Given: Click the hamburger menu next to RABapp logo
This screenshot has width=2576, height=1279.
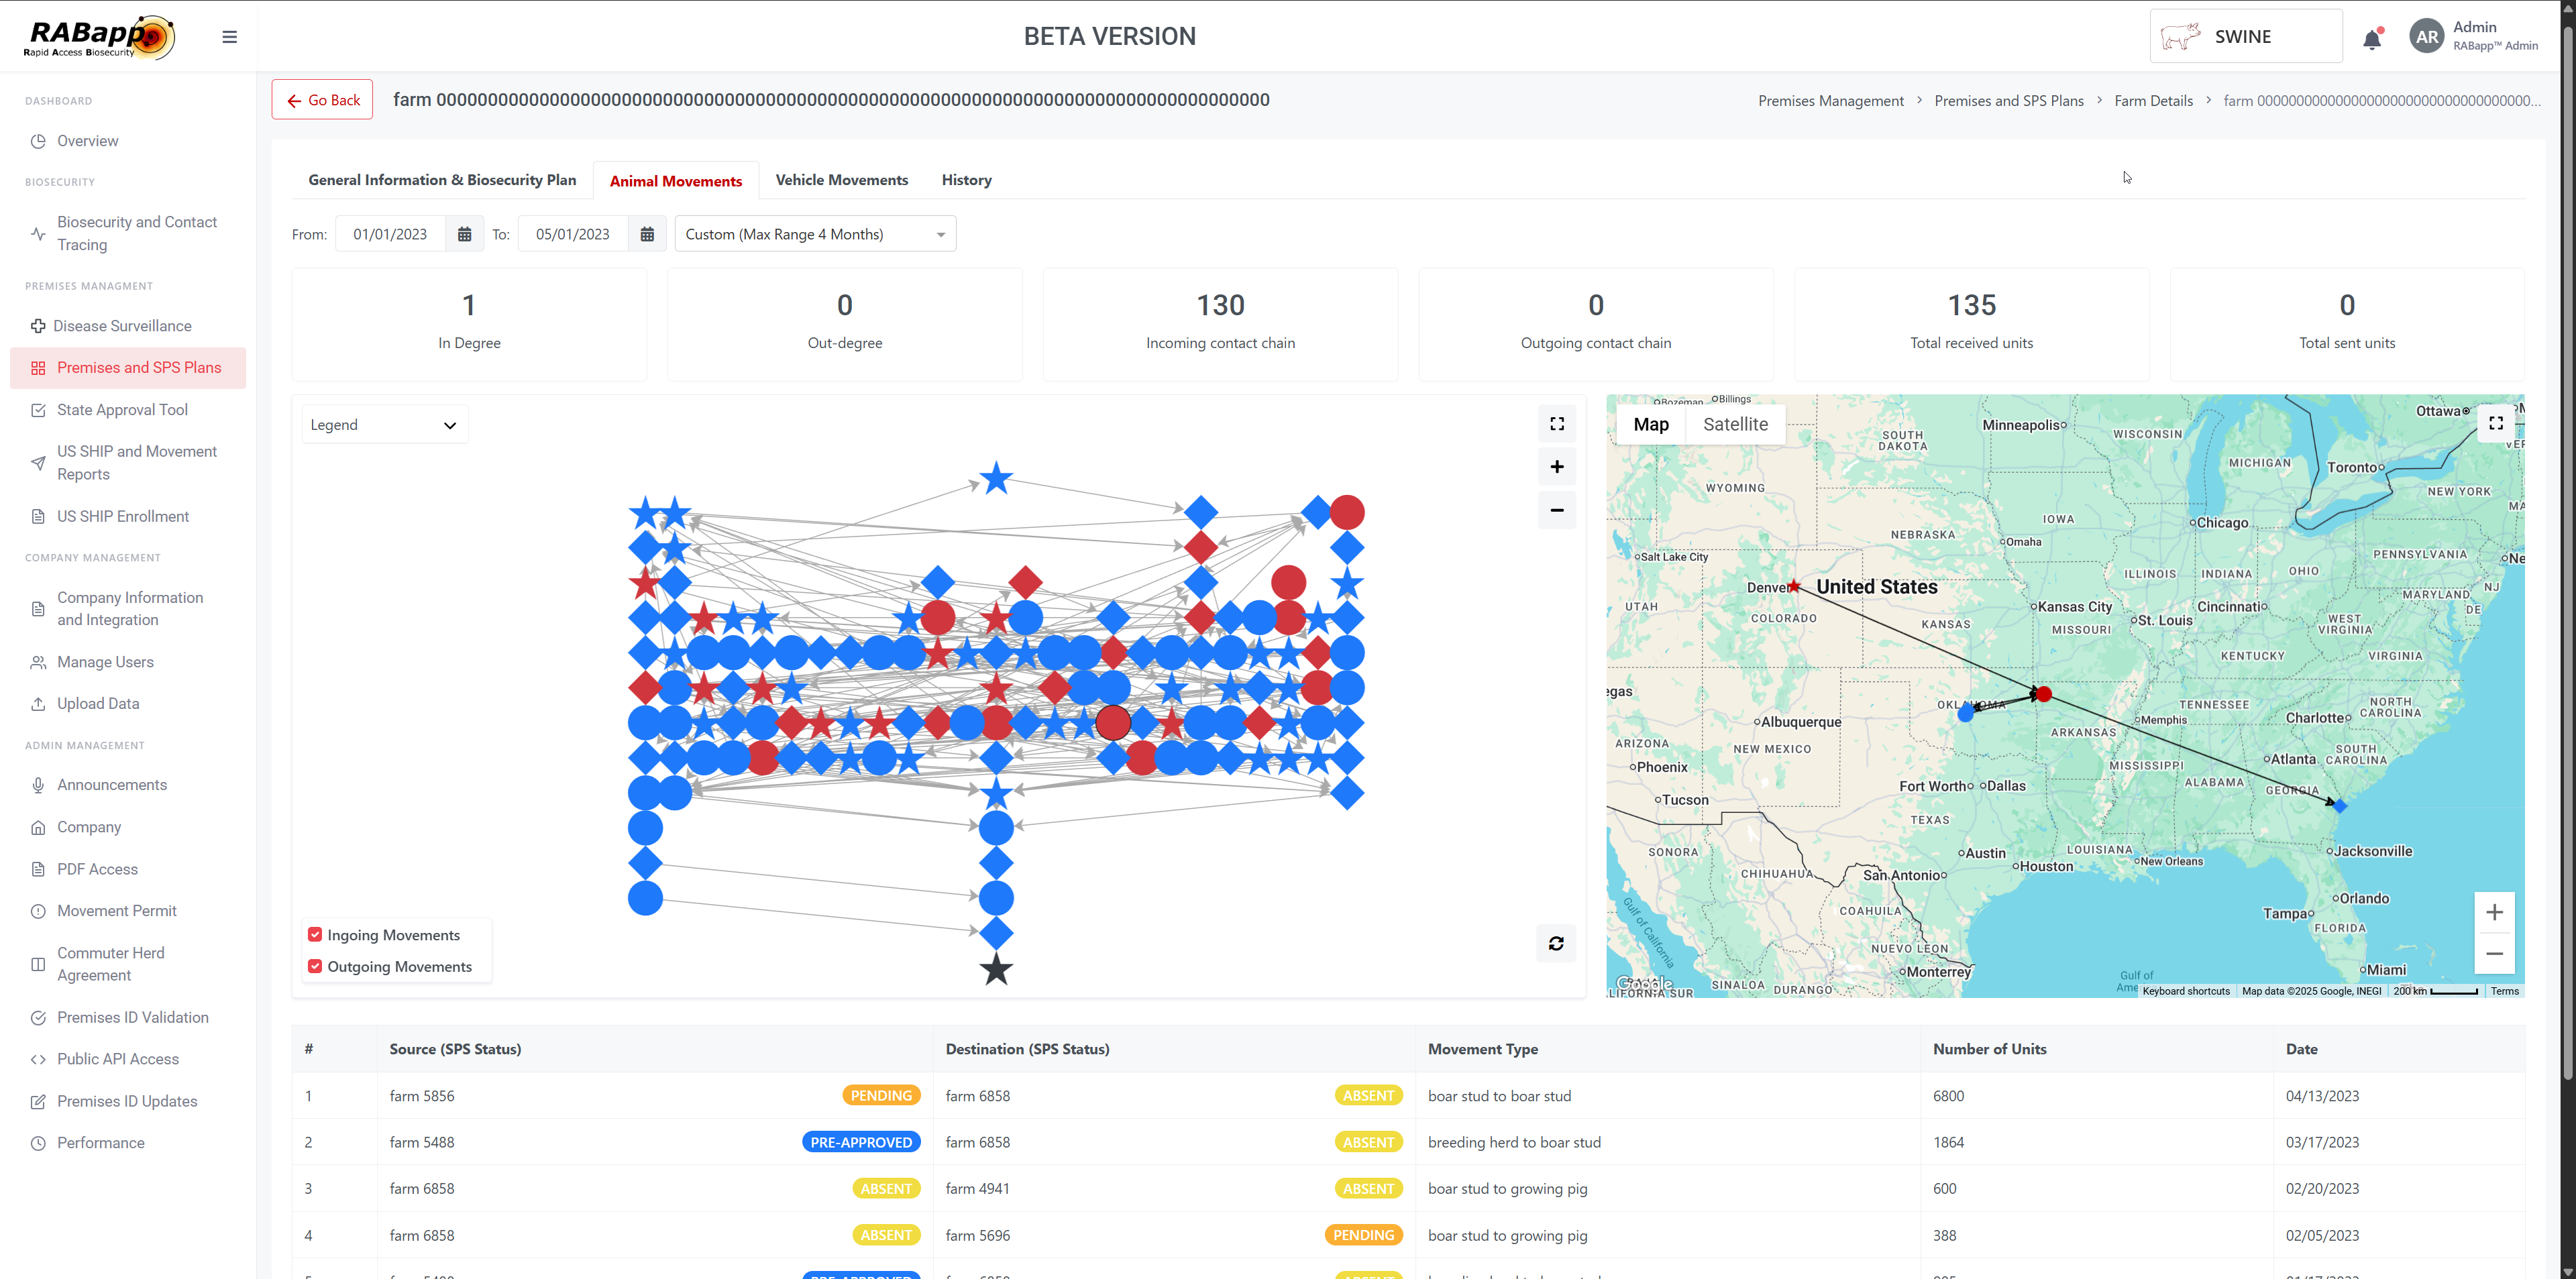Looking at the screenshot, I should pos(229,36).
